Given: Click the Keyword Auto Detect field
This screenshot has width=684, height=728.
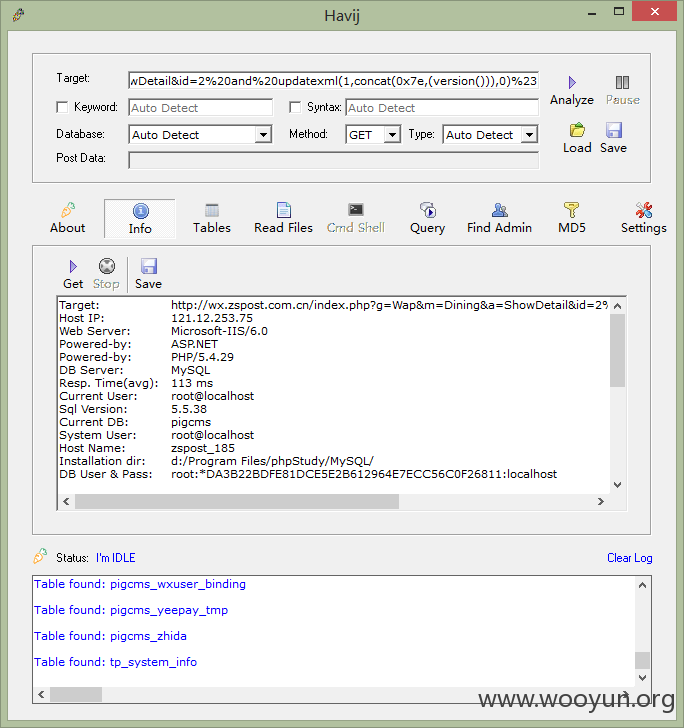Looking at the screenshot, I should [201, 108].
